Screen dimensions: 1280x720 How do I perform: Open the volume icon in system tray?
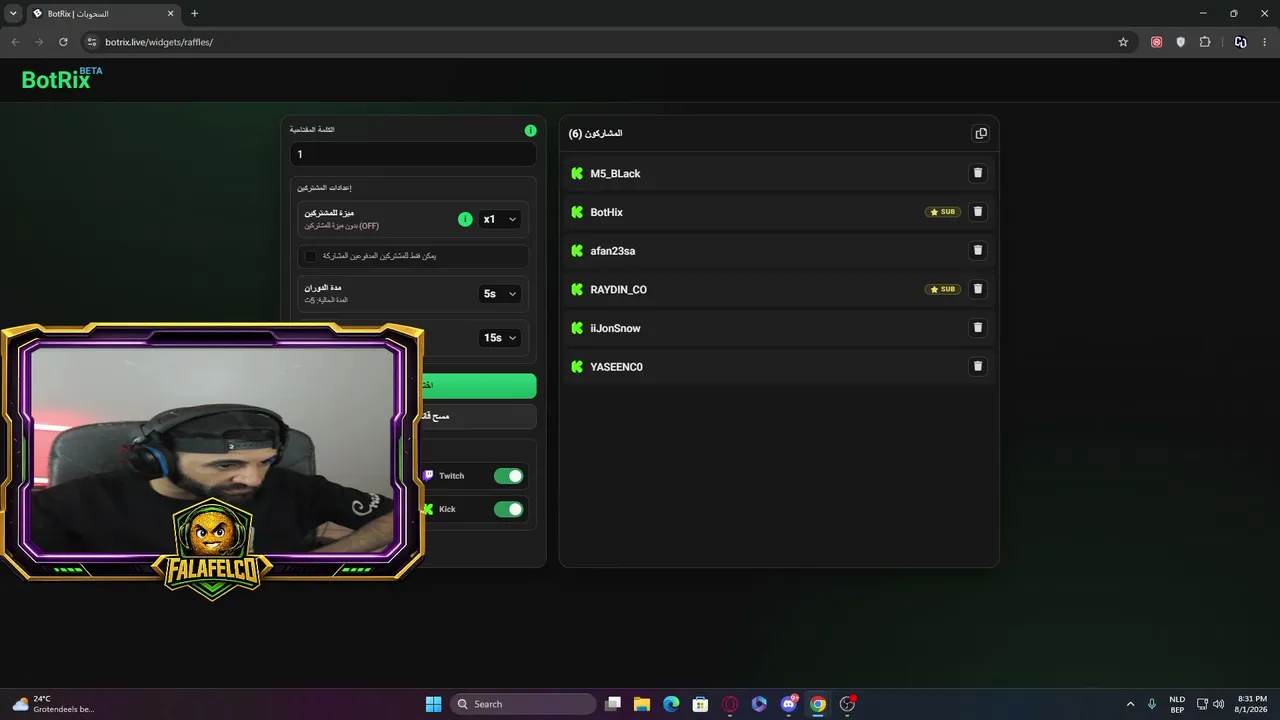[x=1219, y=704]
